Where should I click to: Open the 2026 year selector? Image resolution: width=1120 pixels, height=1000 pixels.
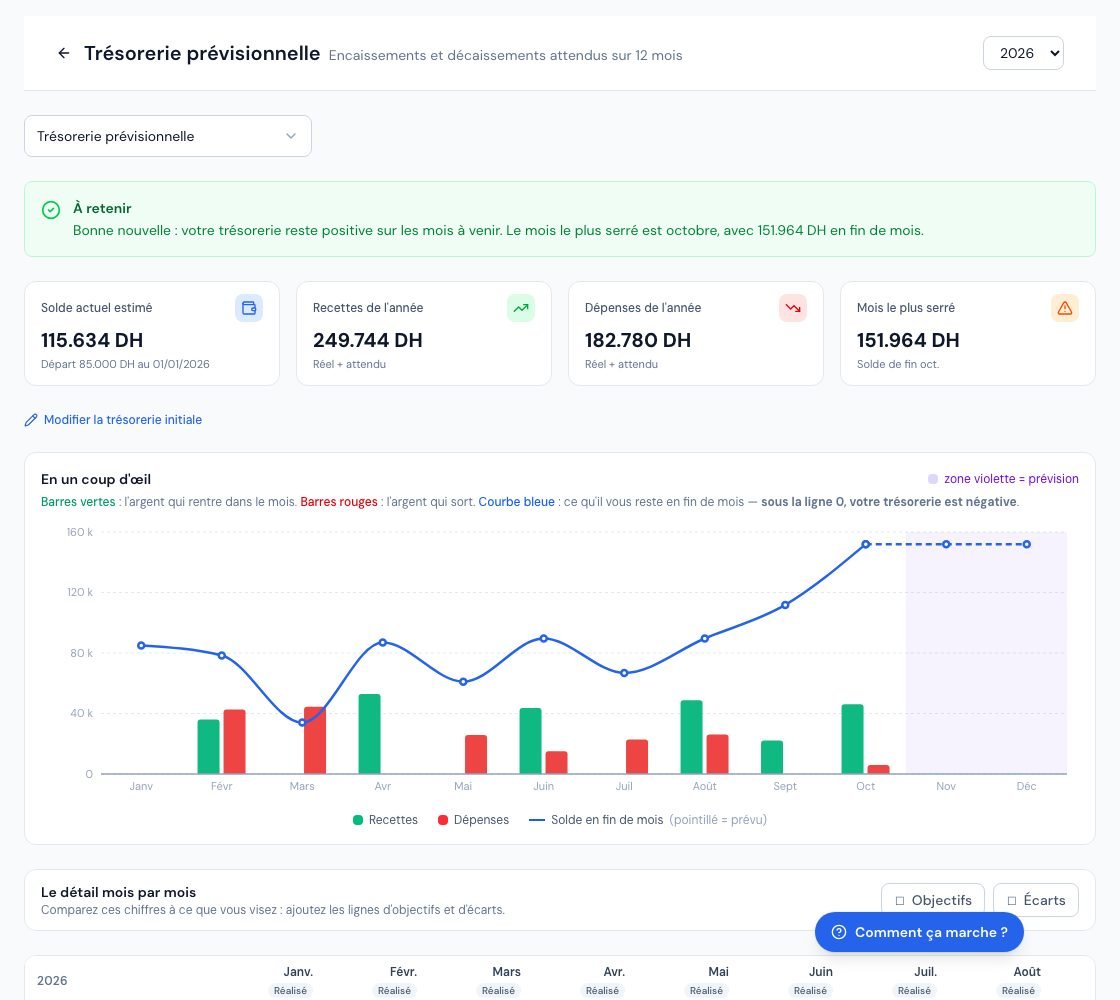click(1023, 53)
